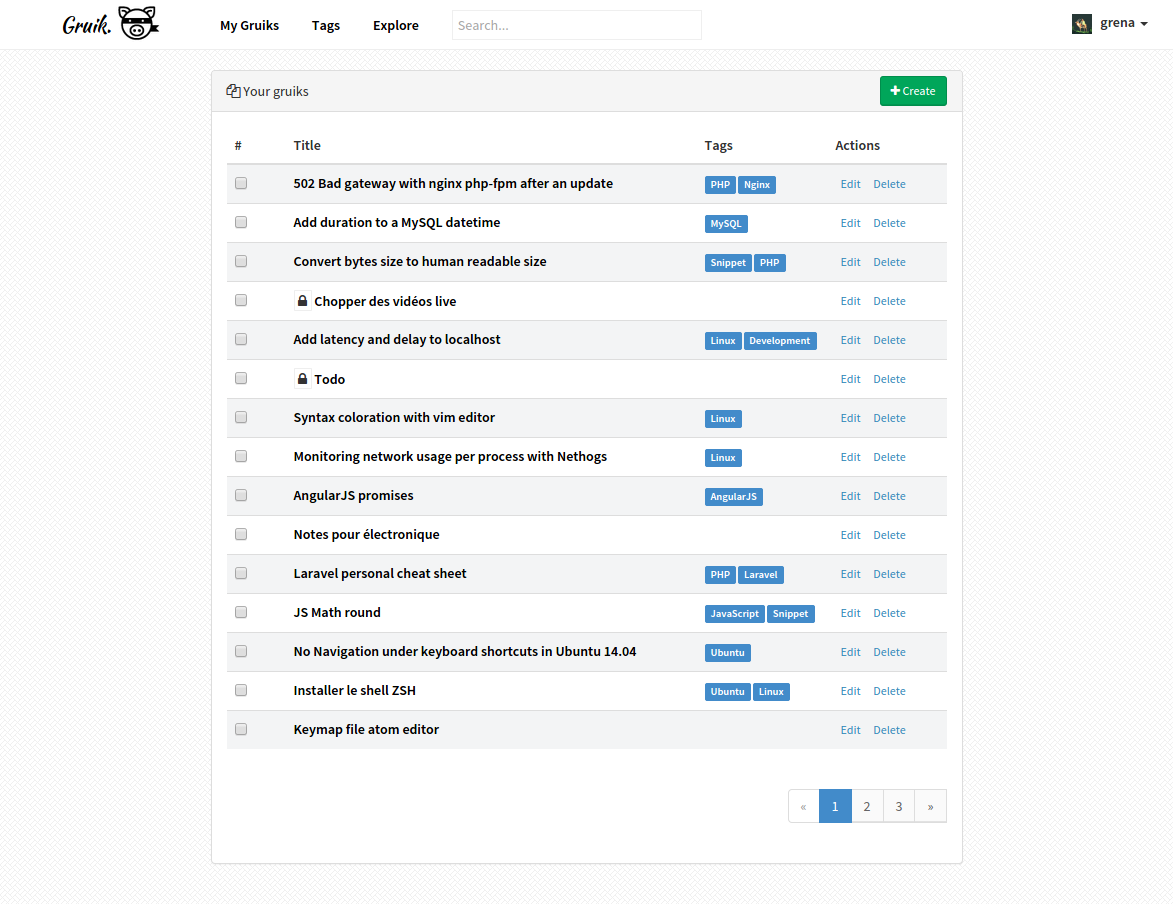Select checkbox for Convert bytes size row
Screen dimensions: 1173x904
click(x=241, y=261)
